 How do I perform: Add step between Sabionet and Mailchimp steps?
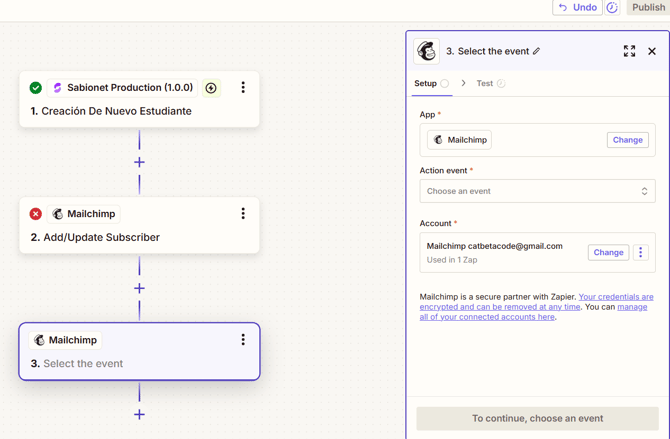(x=139, y=162)
